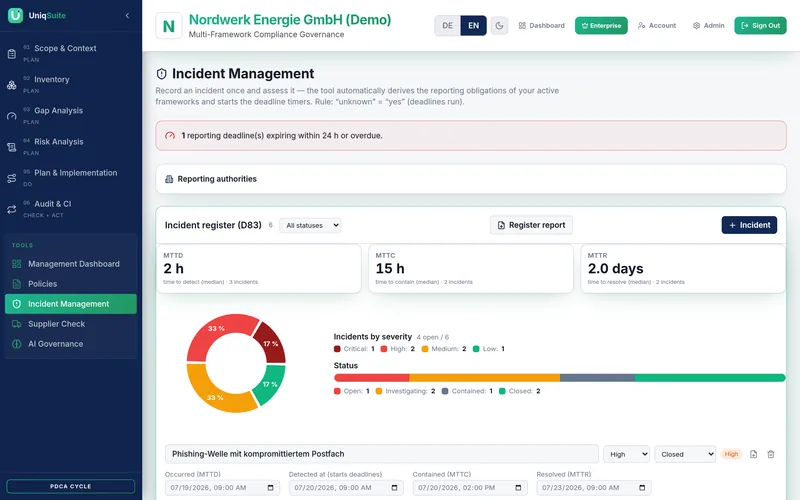Click green 17% donut segment
Viewport: 800px width, 500px height.
pyautogui.click(x=269, y=384)
